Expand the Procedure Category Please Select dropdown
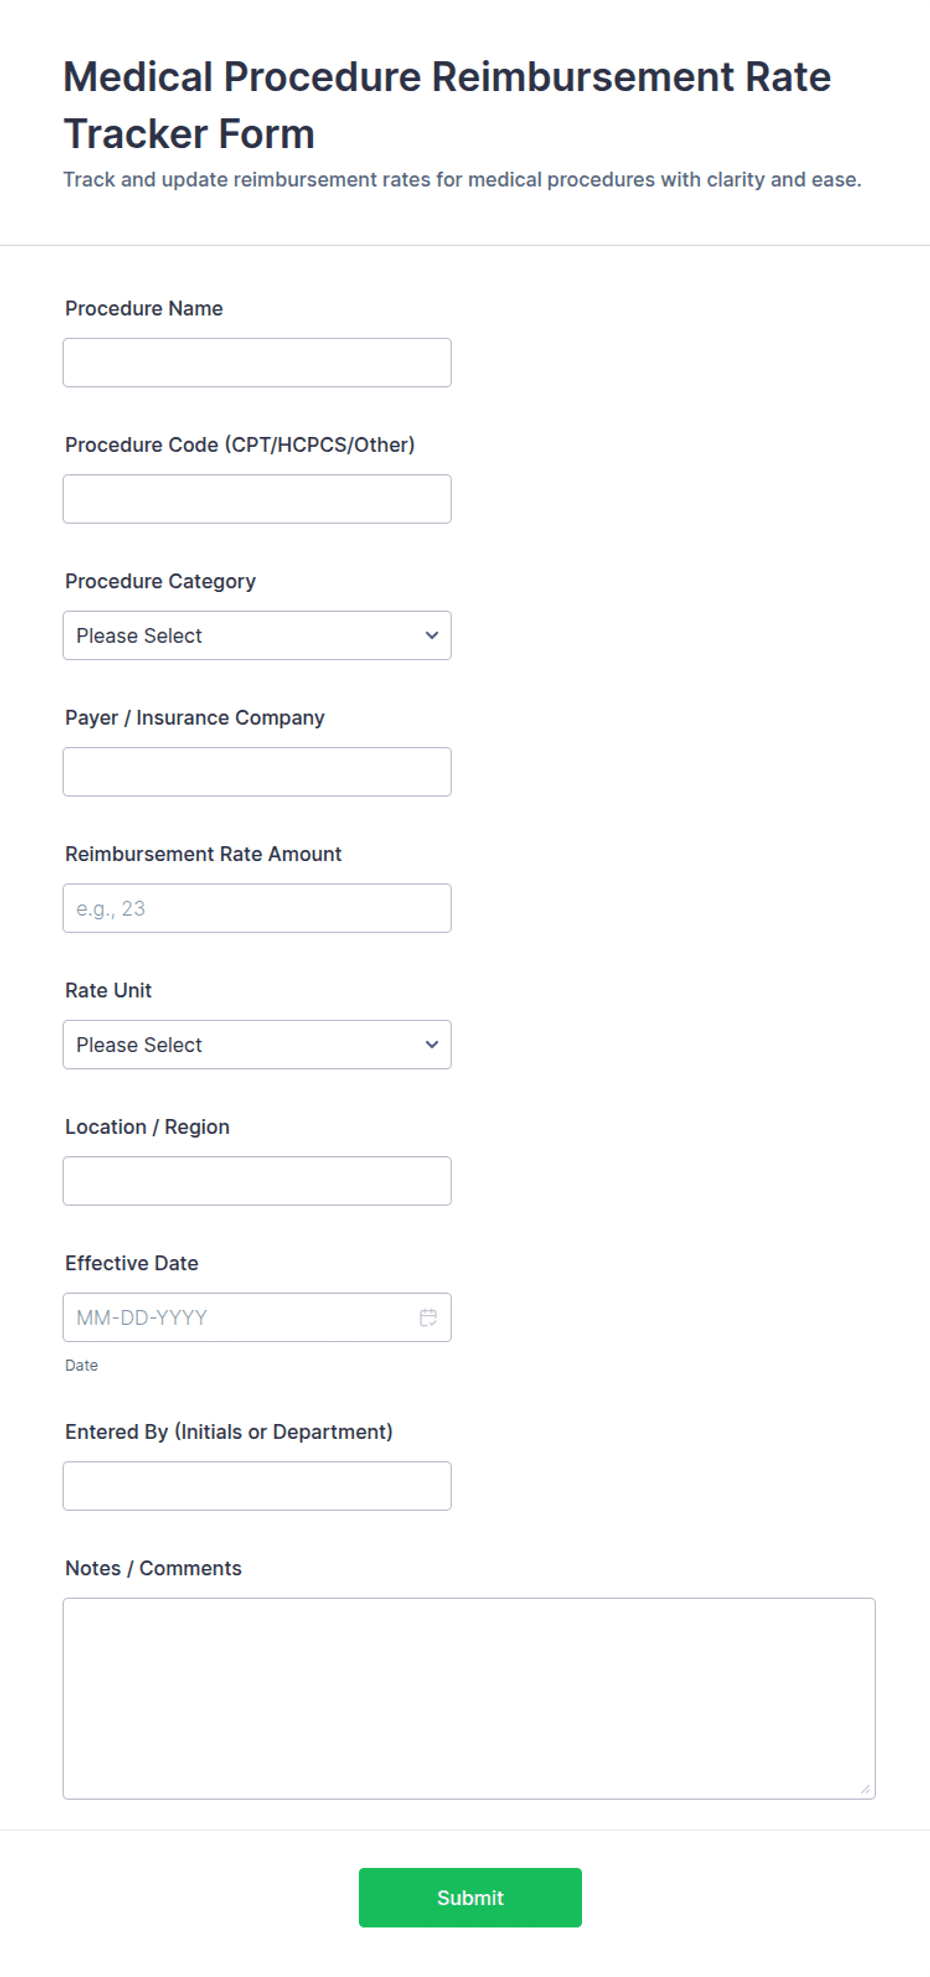Screen dimensions: 930x1977 pyautogui.click(x=257, y=635)
